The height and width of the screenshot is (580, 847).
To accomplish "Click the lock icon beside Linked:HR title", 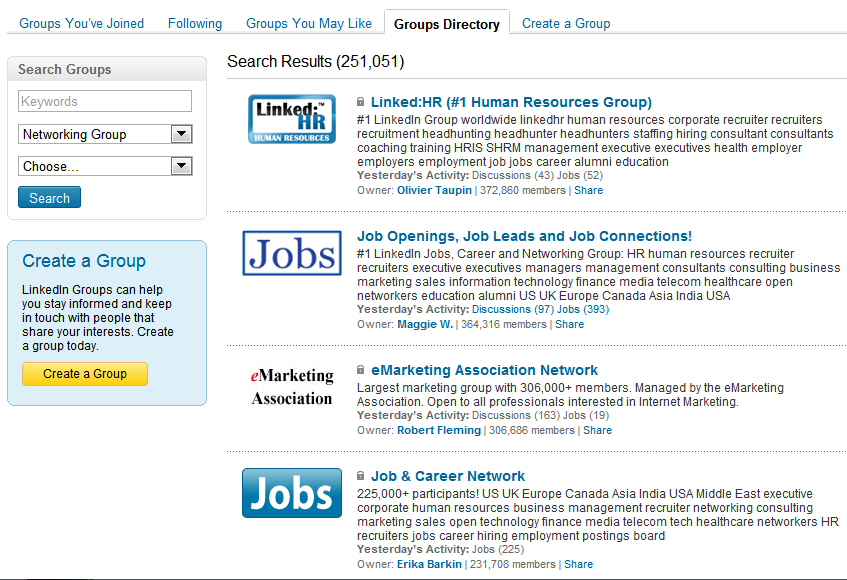I will click(x=361, y=102).
